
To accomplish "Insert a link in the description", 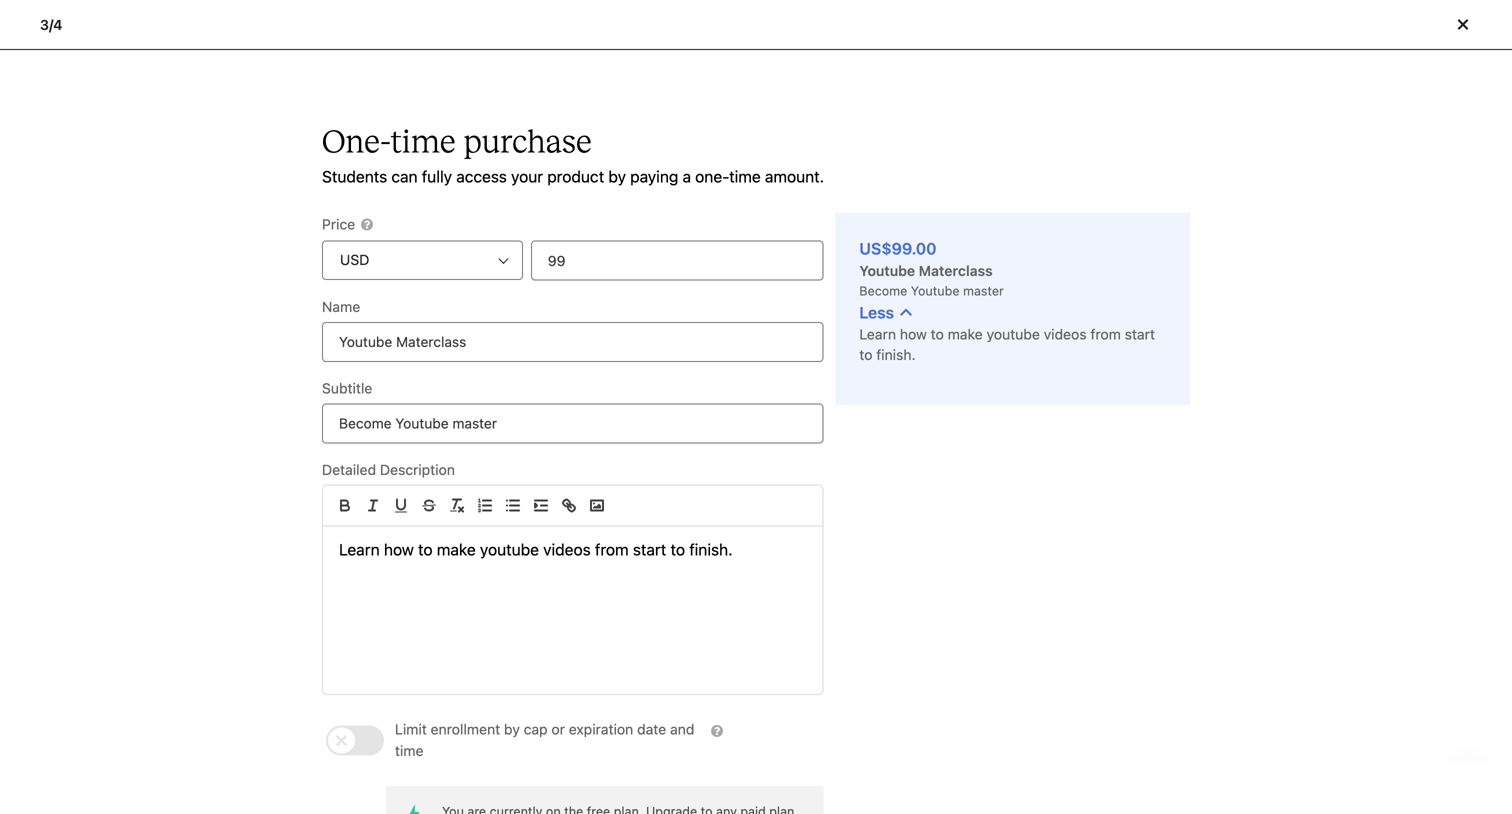I will click(x=569, y=506).
